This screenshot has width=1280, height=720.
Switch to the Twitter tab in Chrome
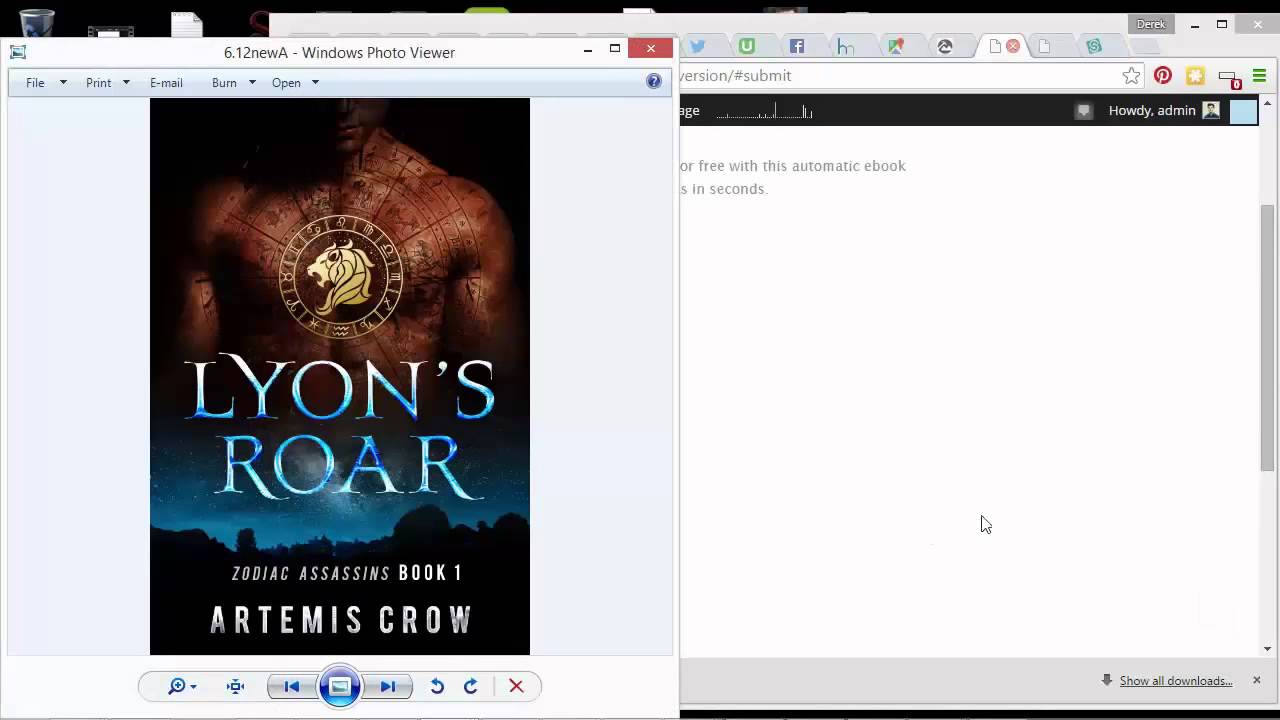pyautogui.click(x=698, y=46)
